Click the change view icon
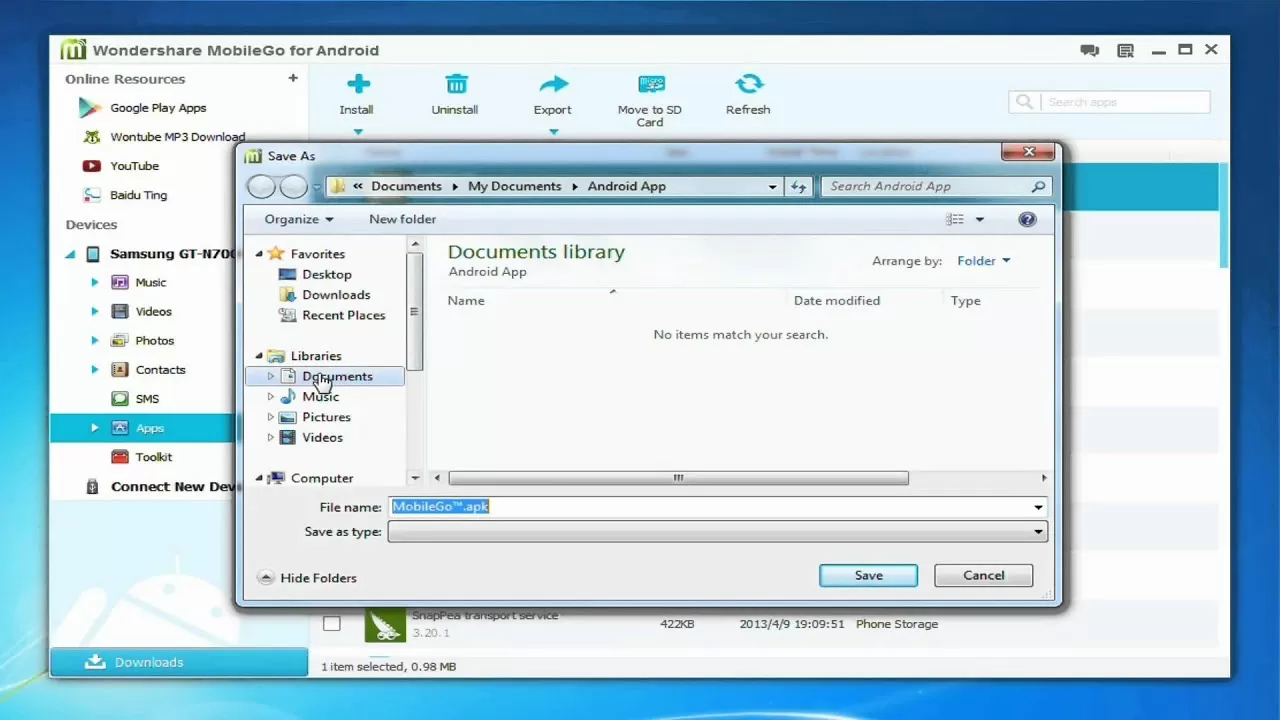Viewport: 1280px width, 720px height. pyautogui.click(x=955, y=220)
